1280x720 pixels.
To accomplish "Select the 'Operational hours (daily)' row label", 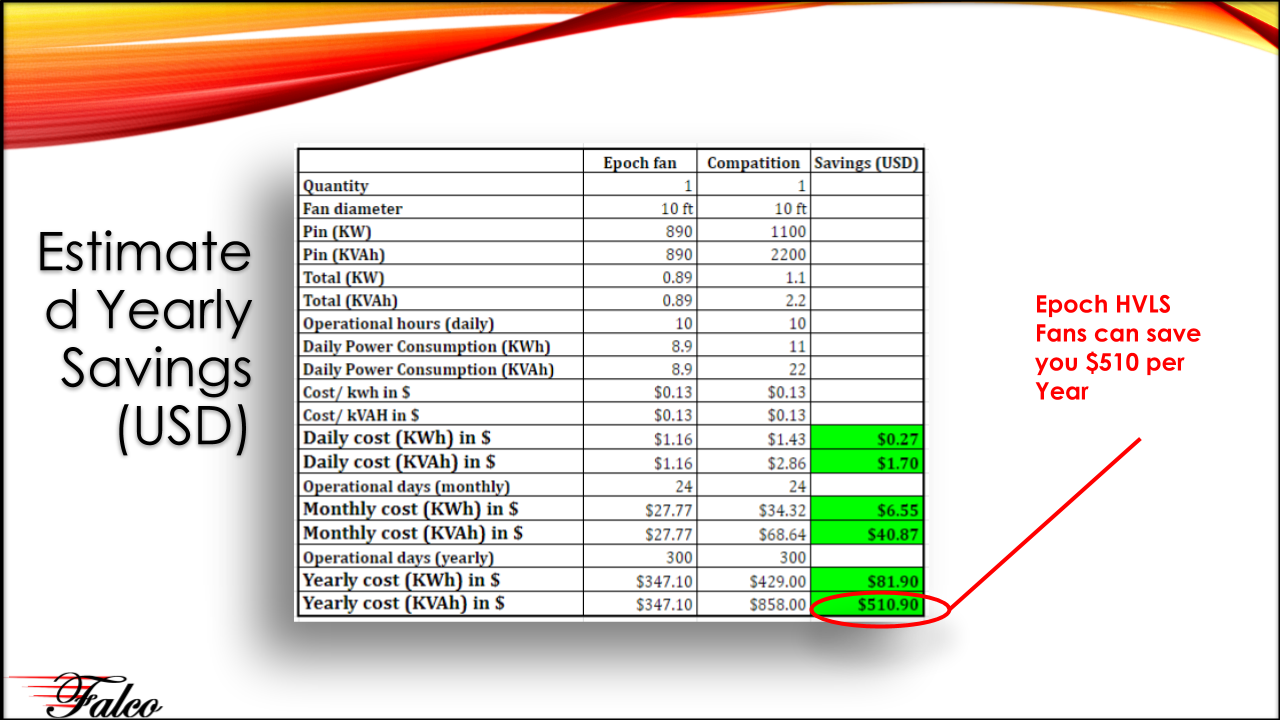I will (398, 324).
